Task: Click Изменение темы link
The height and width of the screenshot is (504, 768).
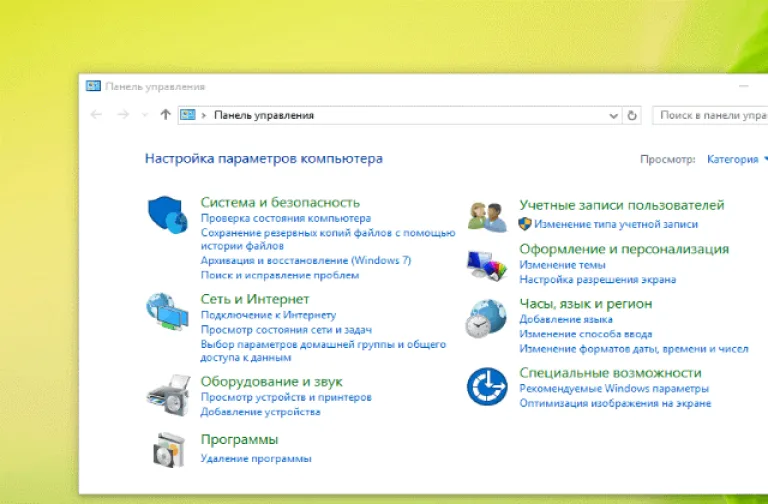Action: pyautogui.click(x=562, y=265)
